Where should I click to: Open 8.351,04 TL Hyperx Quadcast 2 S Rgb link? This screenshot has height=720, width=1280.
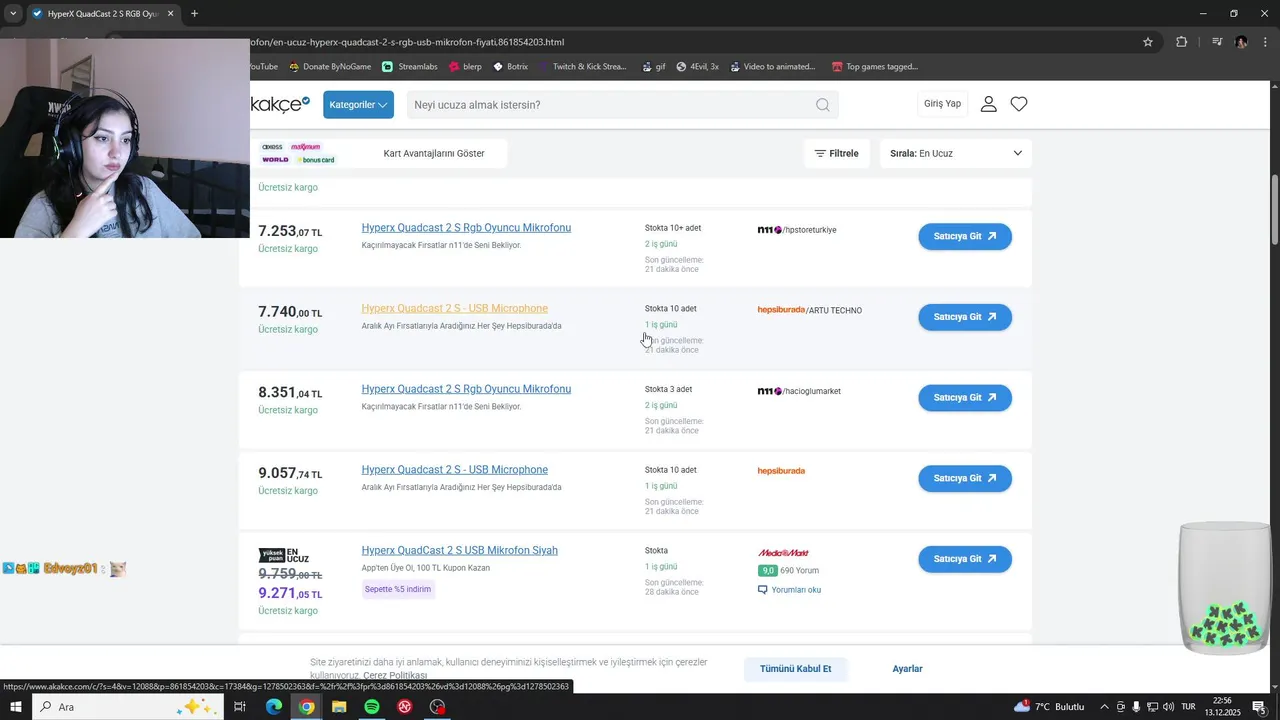(x=466, y=389)
